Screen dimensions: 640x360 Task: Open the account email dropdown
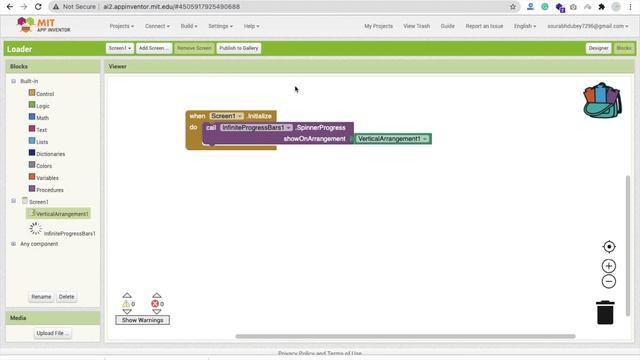point(588,26)
